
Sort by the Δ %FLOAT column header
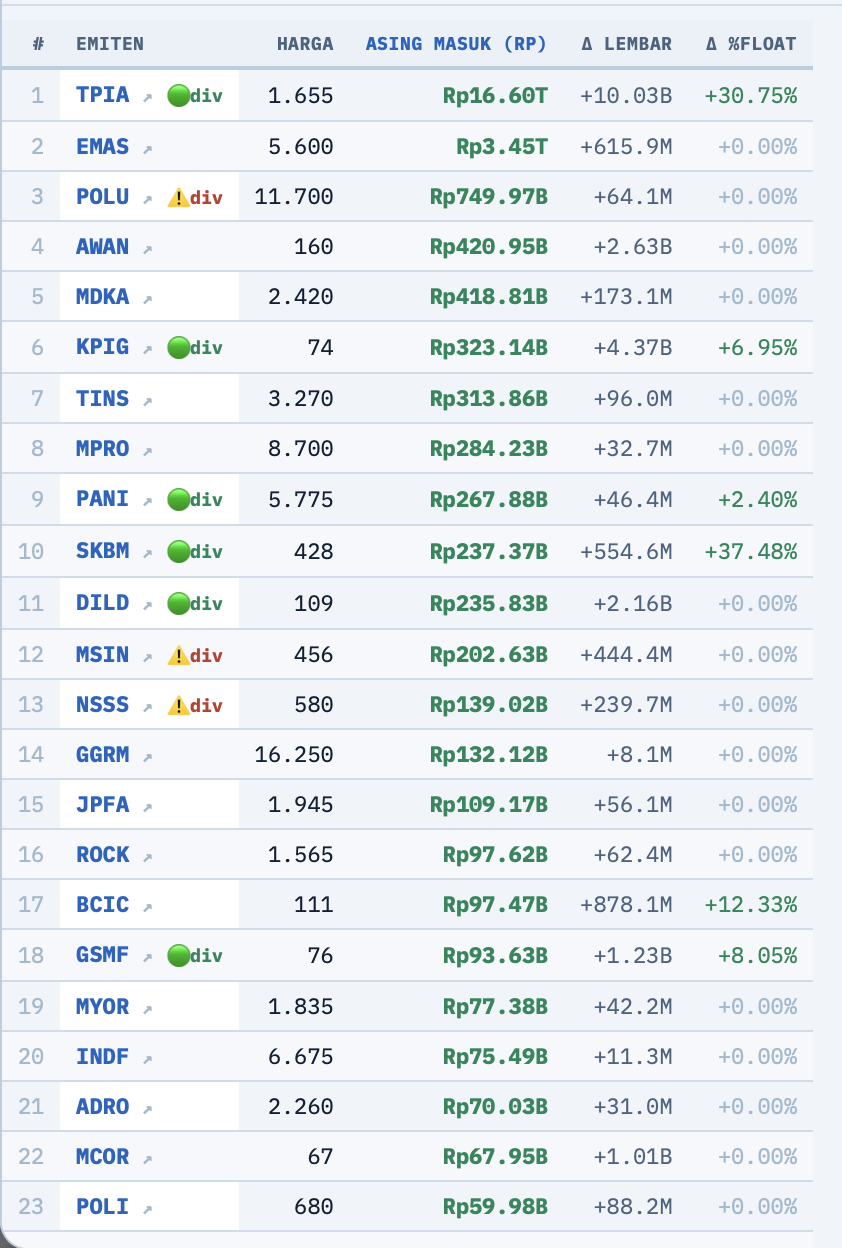(751, 44)
